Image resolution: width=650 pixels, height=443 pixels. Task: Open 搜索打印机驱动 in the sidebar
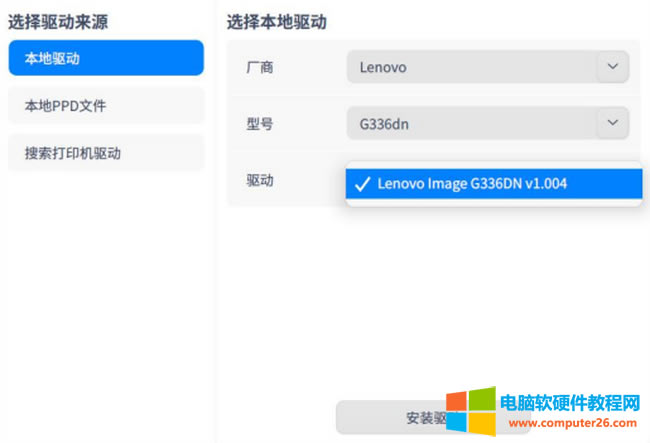(x=105, y=153)
